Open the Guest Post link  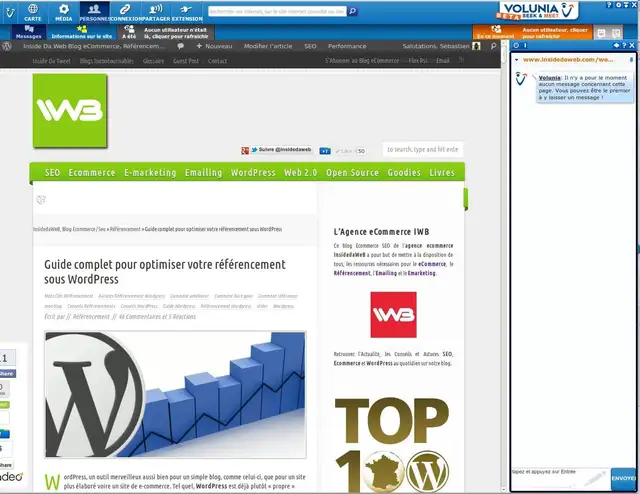tap(186, 61)
